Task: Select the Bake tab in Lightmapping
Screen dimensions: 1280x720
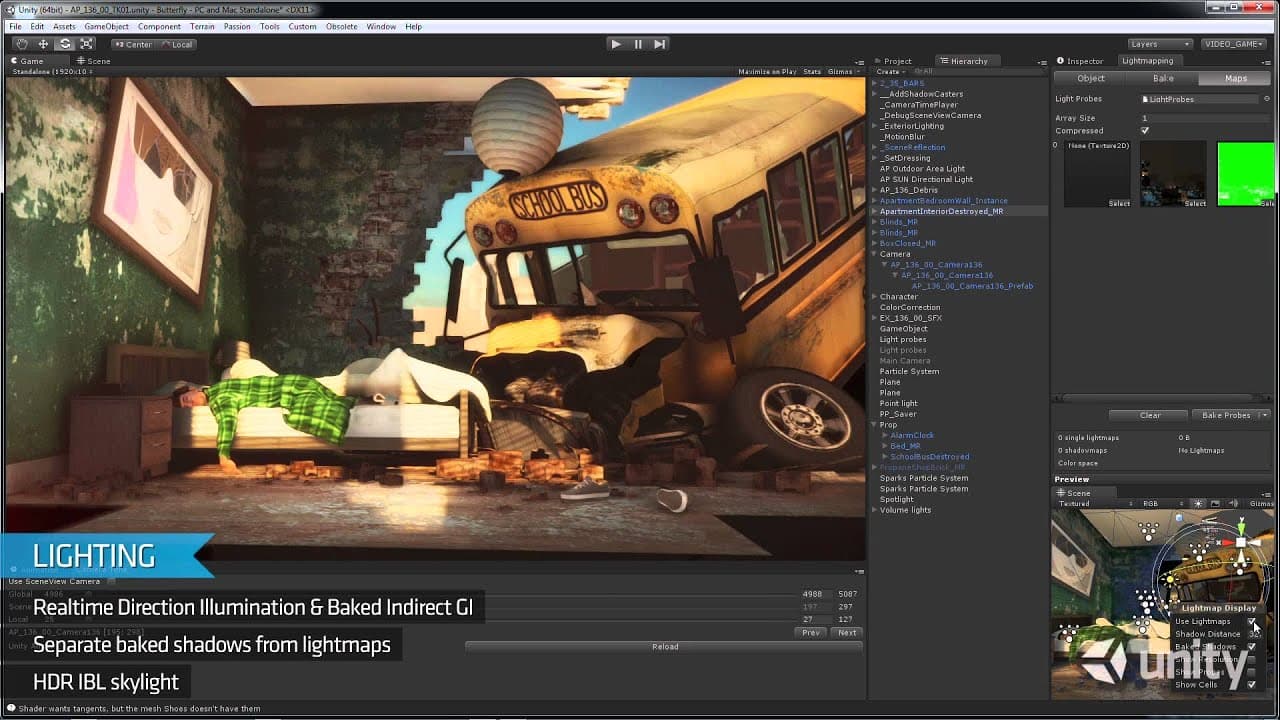Action: pyautogui.click(x=1163, y=78)
